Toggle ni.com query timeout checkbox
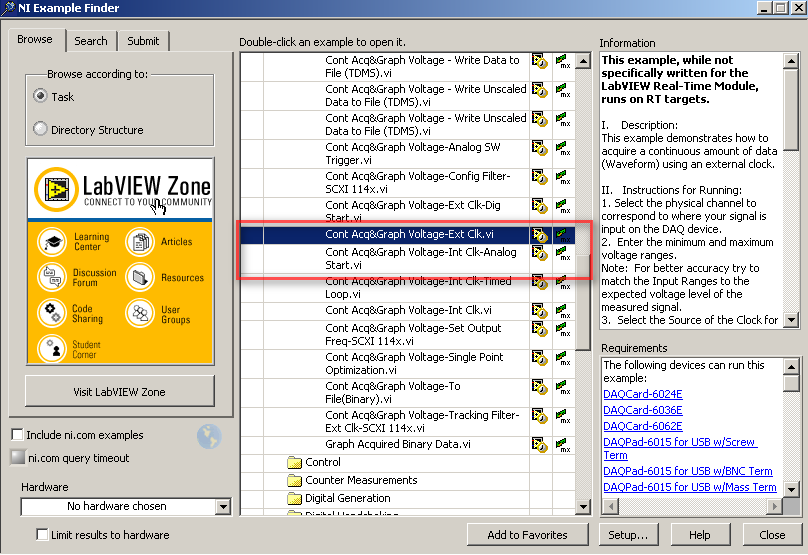Viewport: 808px width, 555px height. tap(18, 457)
